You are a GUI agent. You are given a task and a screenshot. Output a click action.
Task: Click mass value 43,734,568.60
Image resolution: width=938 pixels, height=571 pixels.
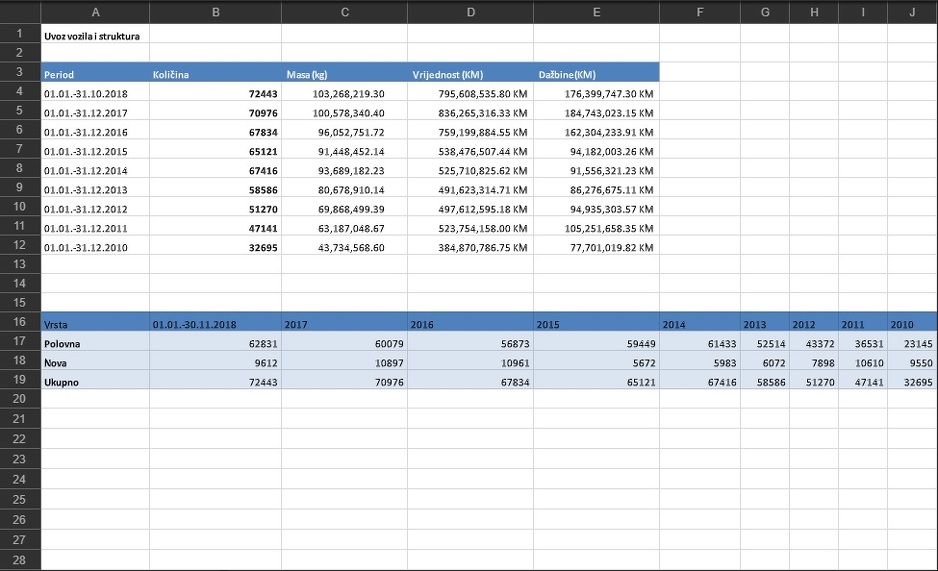tap(344, 247)
